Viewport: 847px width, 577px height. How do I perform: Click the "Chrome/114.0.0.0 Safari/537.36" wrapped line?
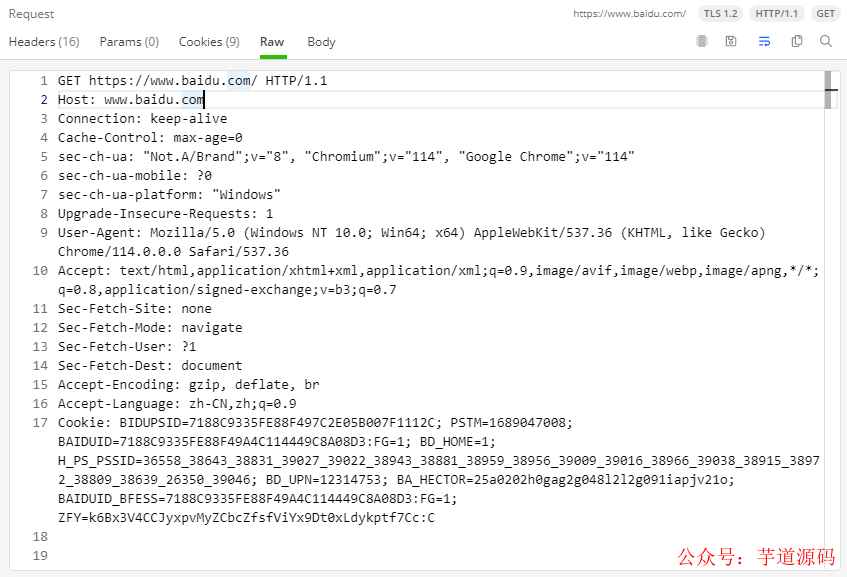point(173,251)
